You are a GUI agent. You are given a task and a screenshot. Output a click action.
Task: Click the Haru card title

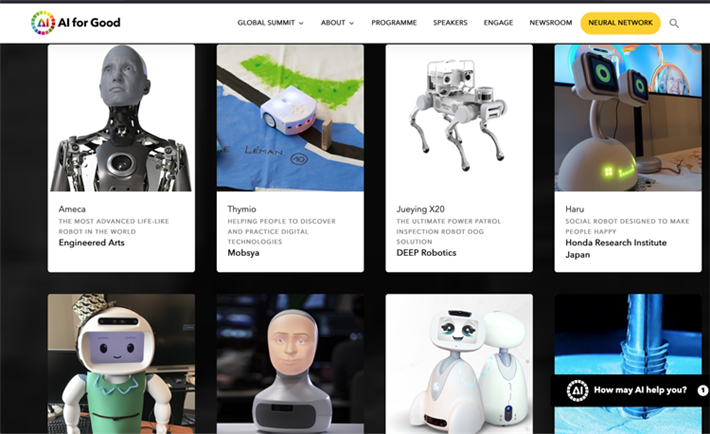(x=575, y=209)
